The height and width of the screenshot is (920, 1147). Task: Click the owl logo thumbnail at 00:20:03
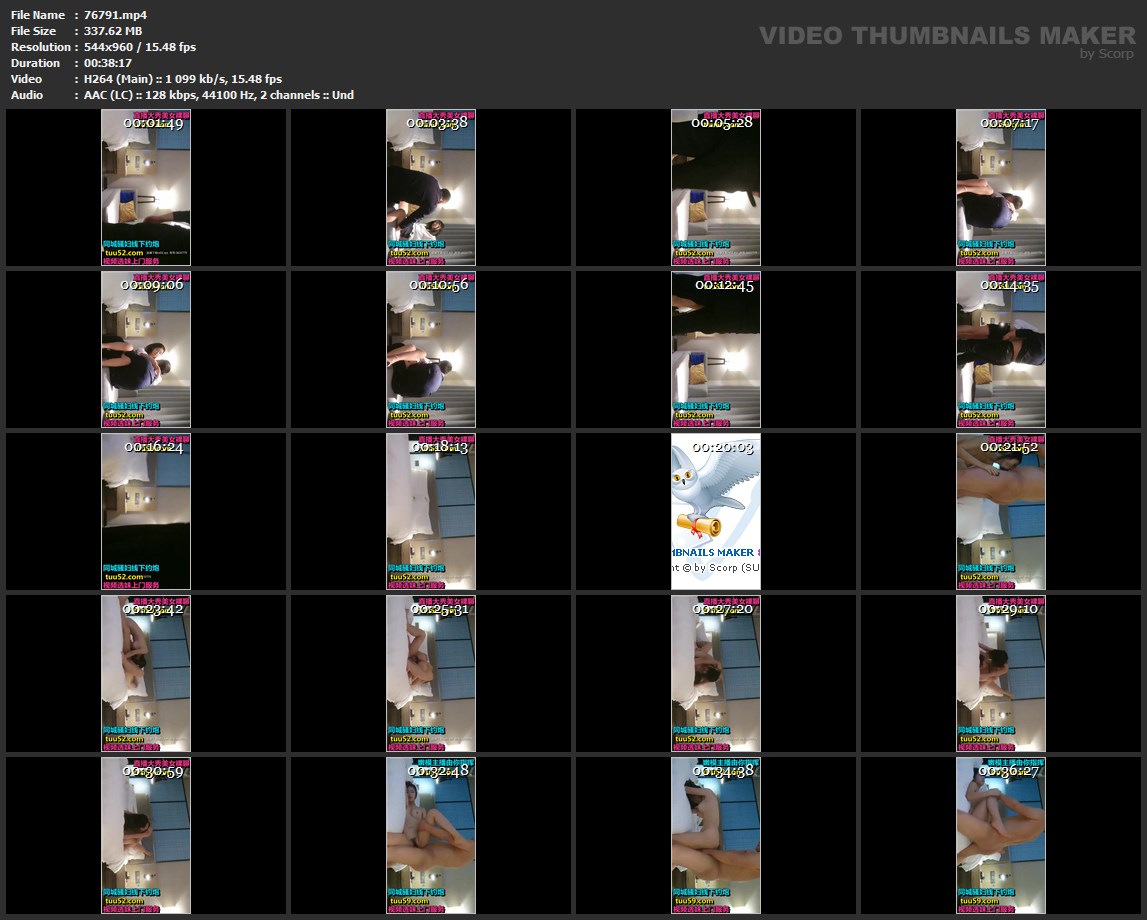(x=715, y=511)
